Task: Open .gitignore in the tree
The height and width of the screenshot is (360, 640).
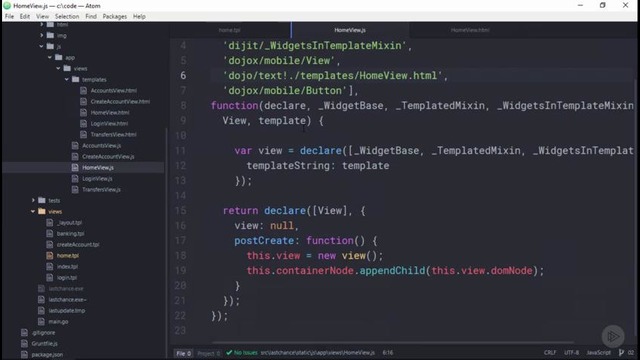Action: (43, 333)
